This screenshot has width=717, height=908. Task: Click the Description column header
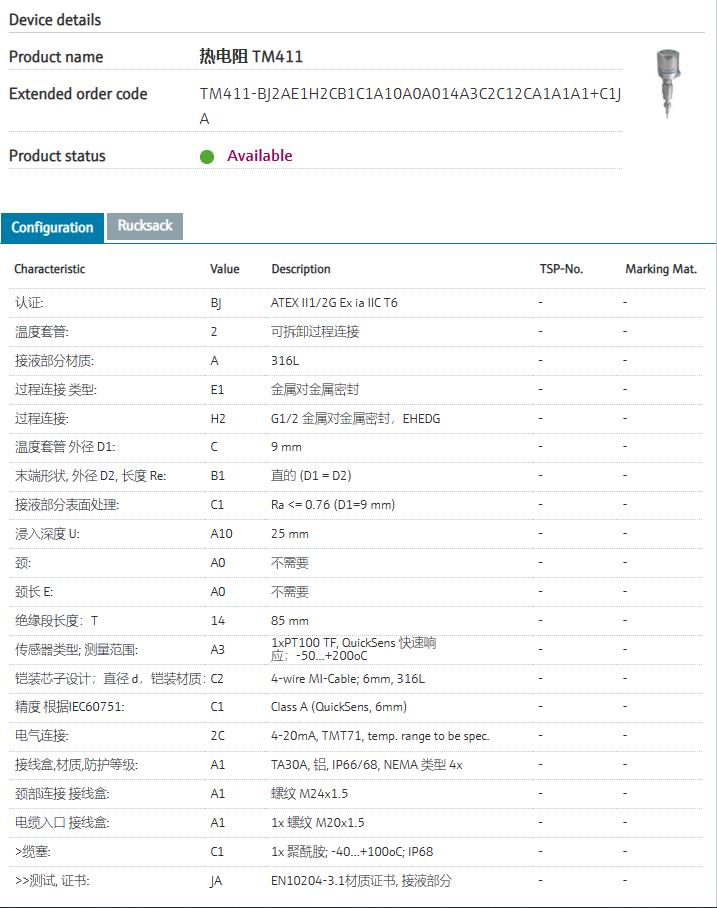pyautogui.click(x=301, y=269)
